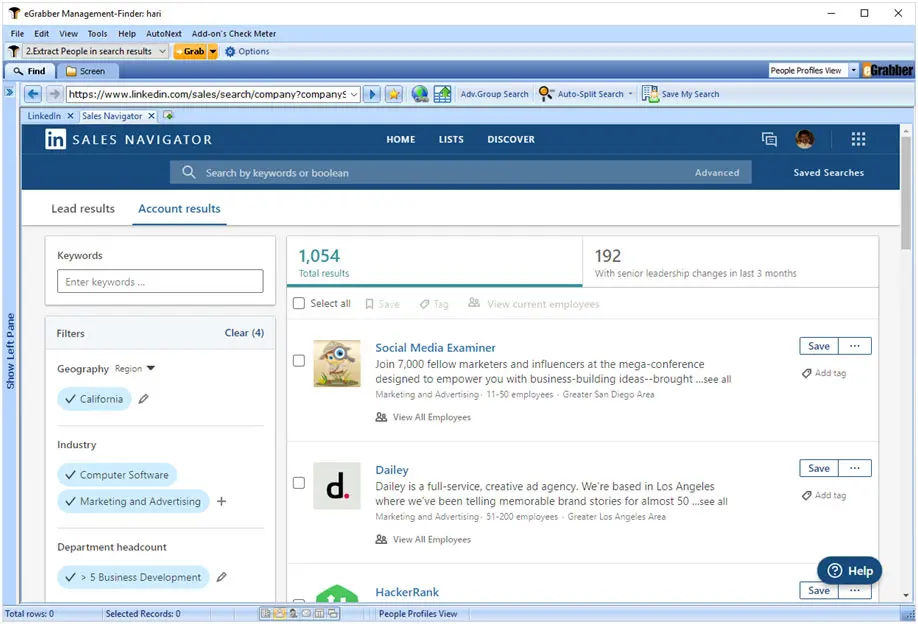918x624 pixels.
Task: Click the browser back arrow button
Action: [x=33, y=94]
